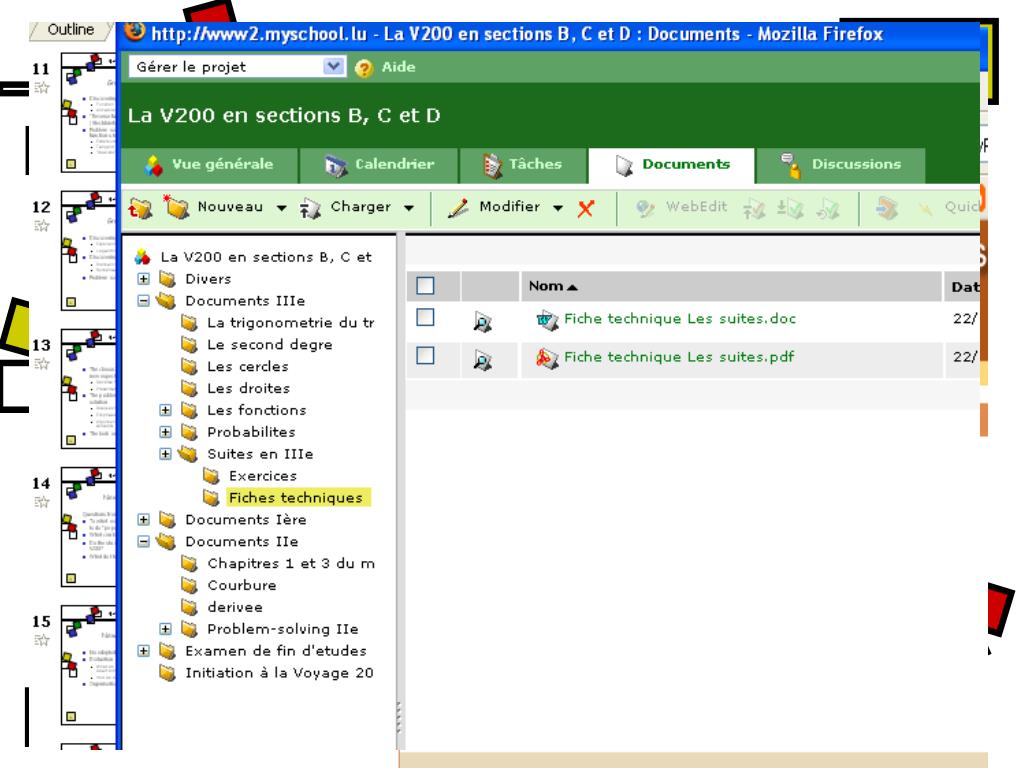The height and width of the screenshot is (768, 1024).
Task: Open Fiche technique Les suites.pdf link
Action: point(679,357)
